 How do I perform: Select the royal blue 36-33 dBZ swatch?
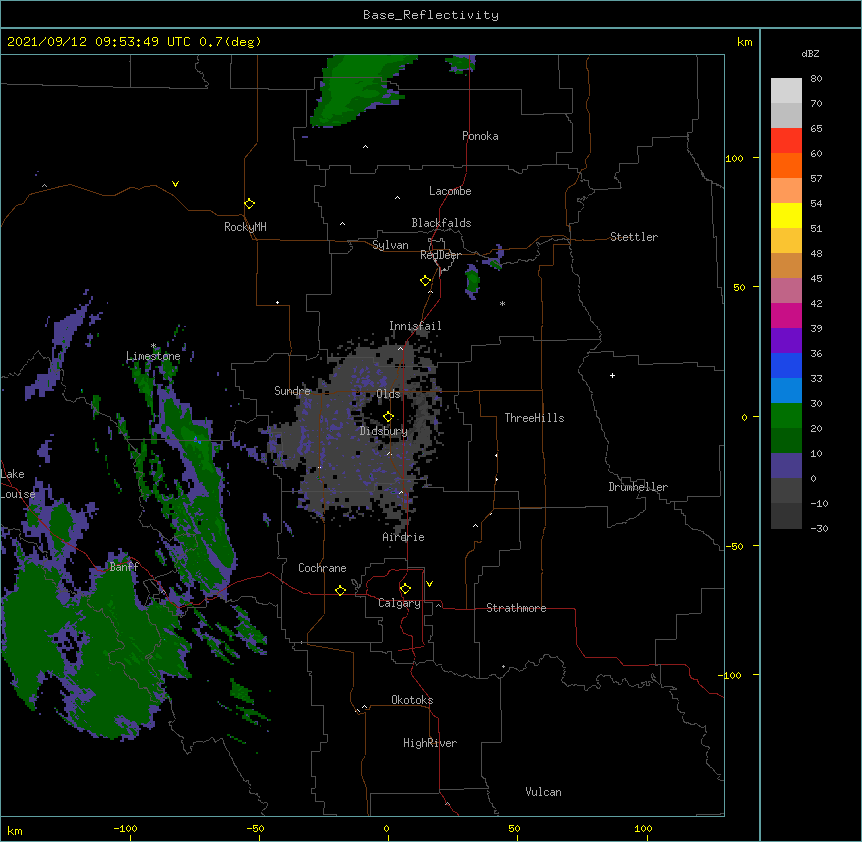point(786,365)
